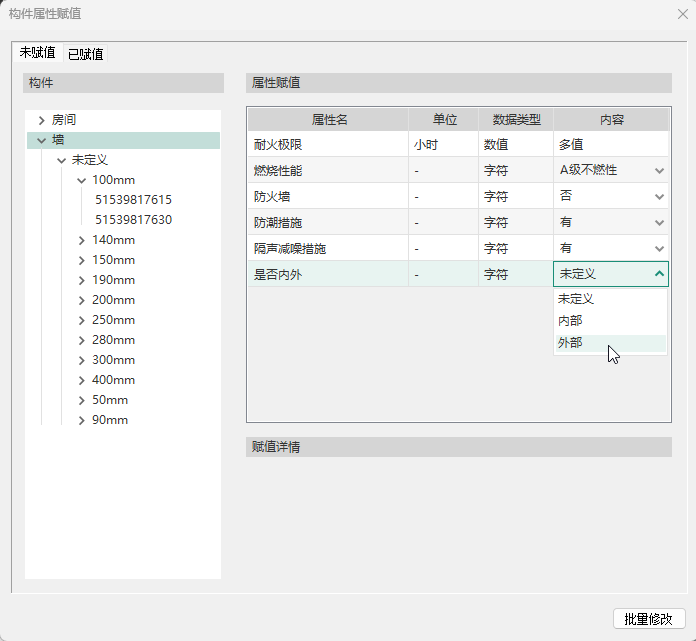
Task: Open the 防潮措施 value dropdown
Action: 659,222
